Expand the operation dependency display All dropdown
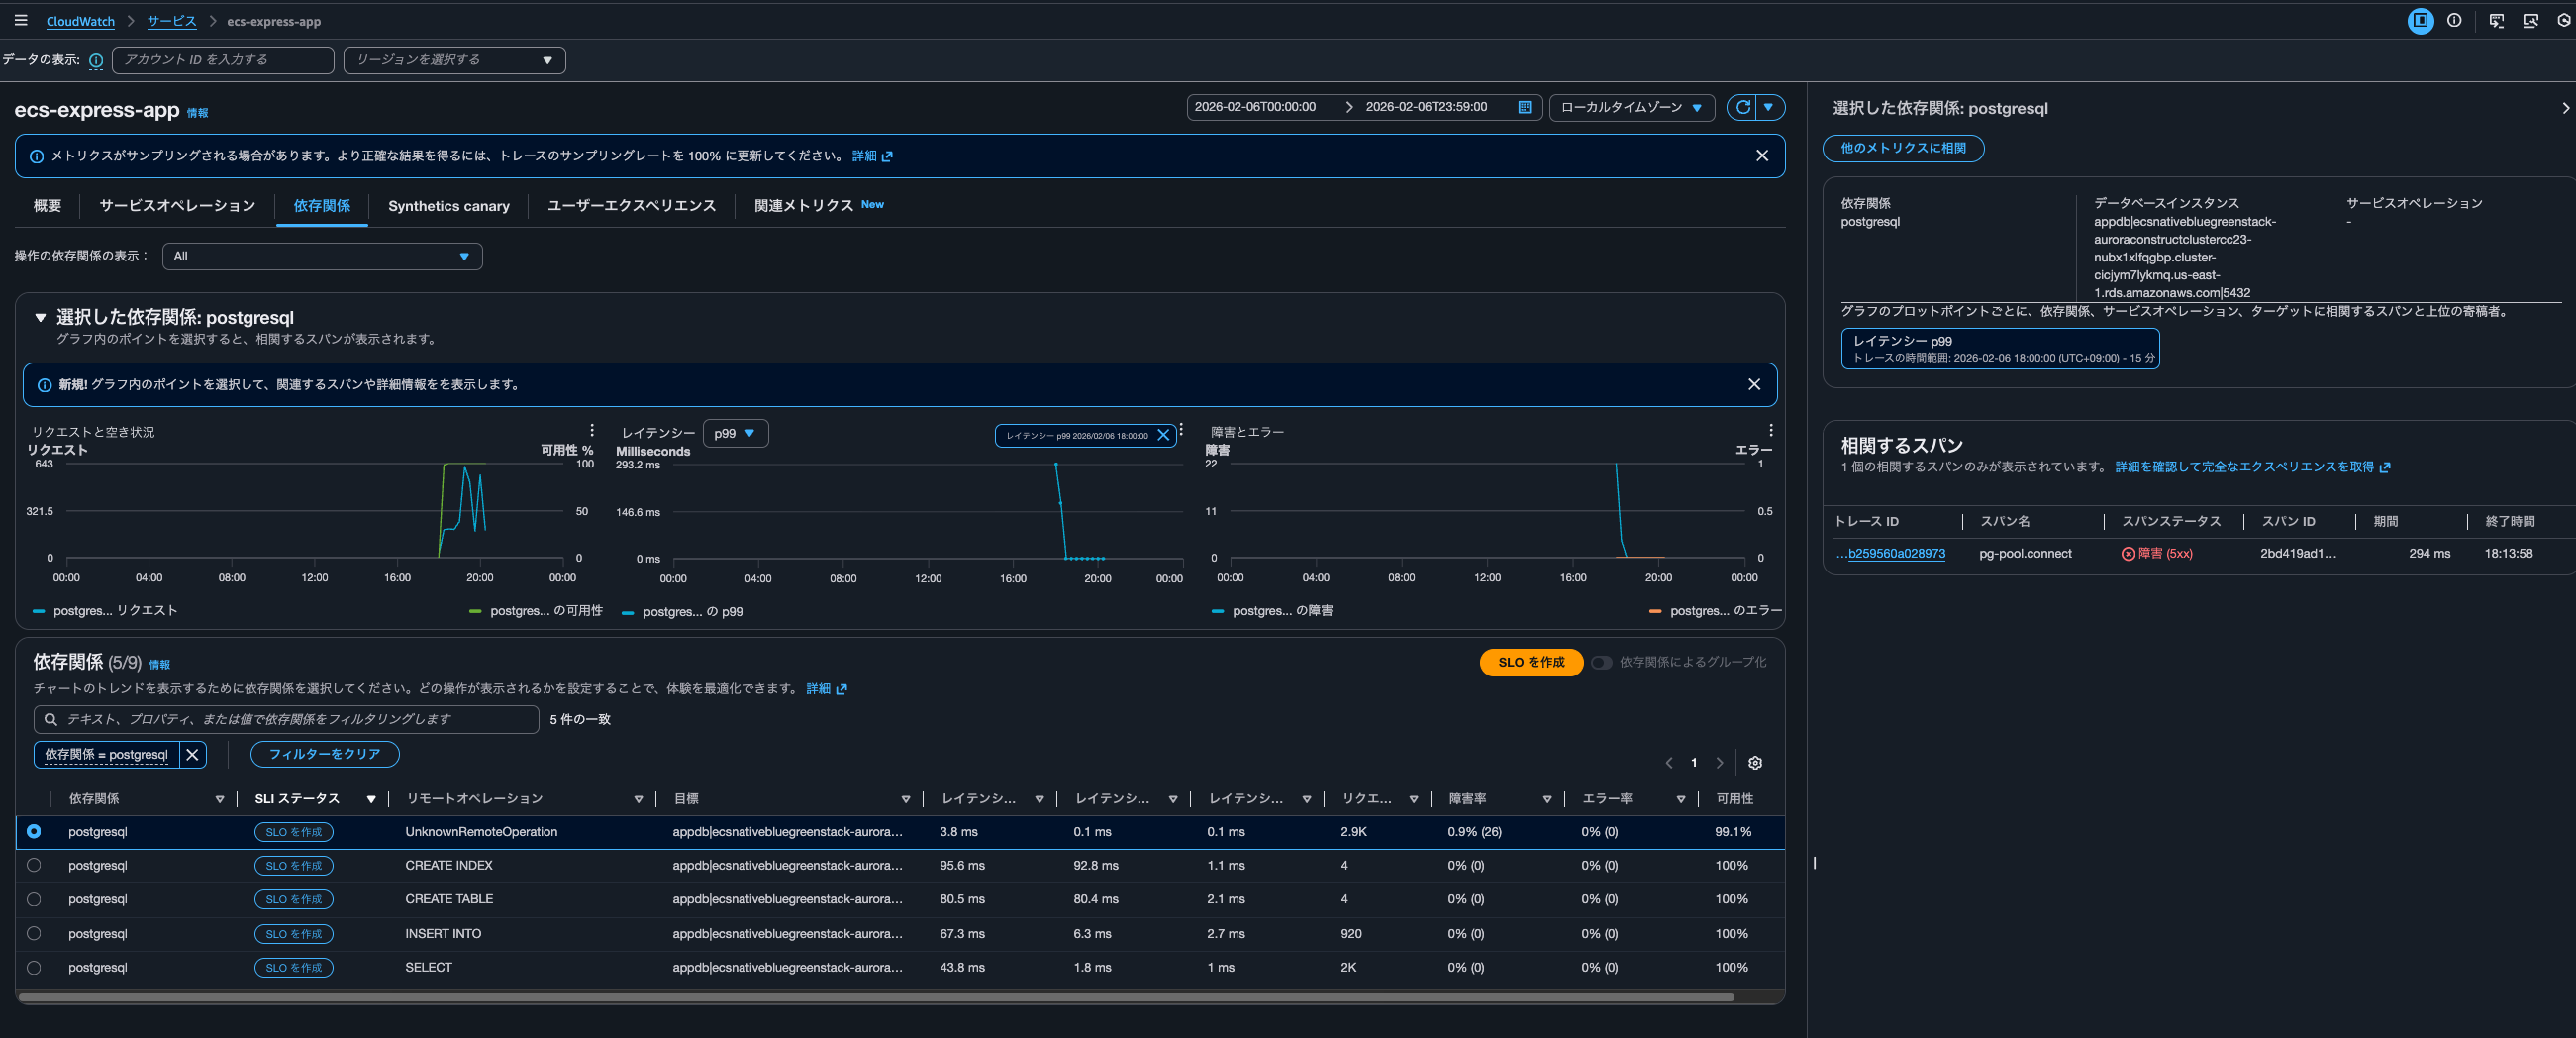Viewport: 2576px width, 1038px height. pyautogui.click(x=321, y=256)
